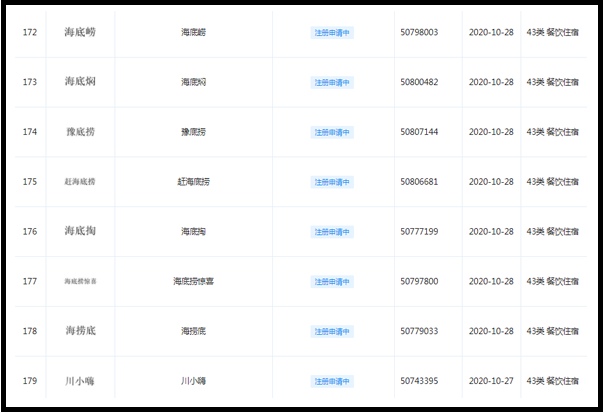Select the 海捞底 trademark logo image
The image size is (603, 413).
[79, 331]
